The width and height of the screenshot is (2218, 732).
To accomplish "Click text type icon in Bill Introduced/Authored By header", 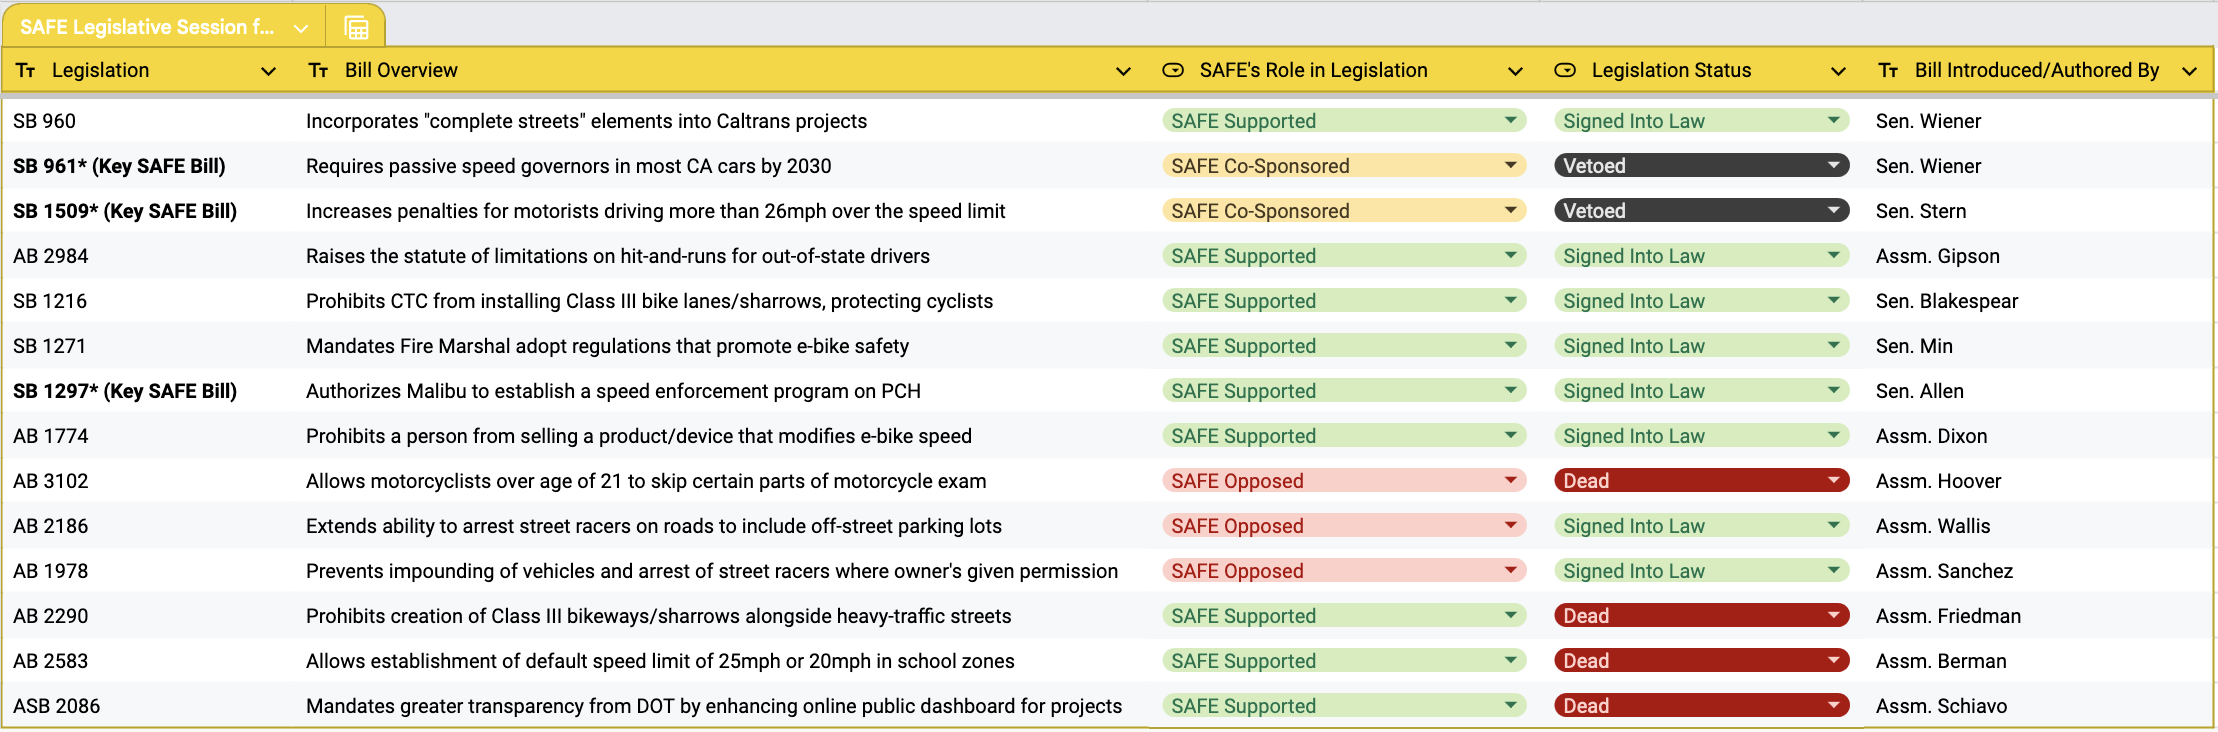I will (x=1888, y=70).
